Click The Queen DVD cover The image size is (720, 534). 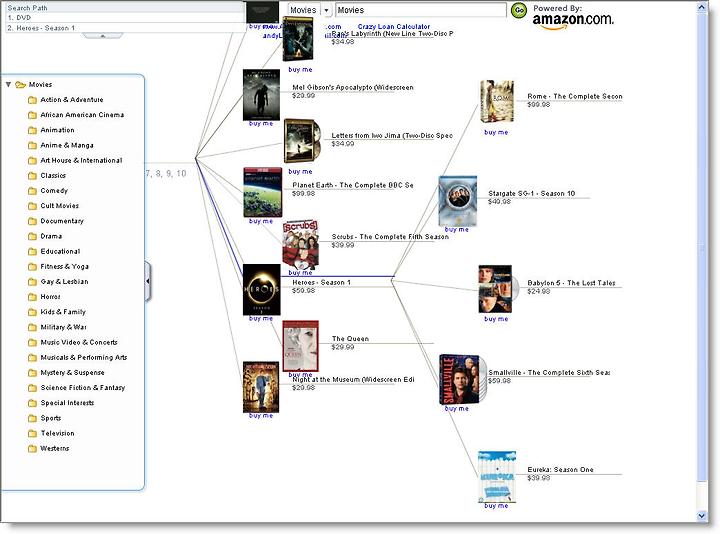[300, 346]
